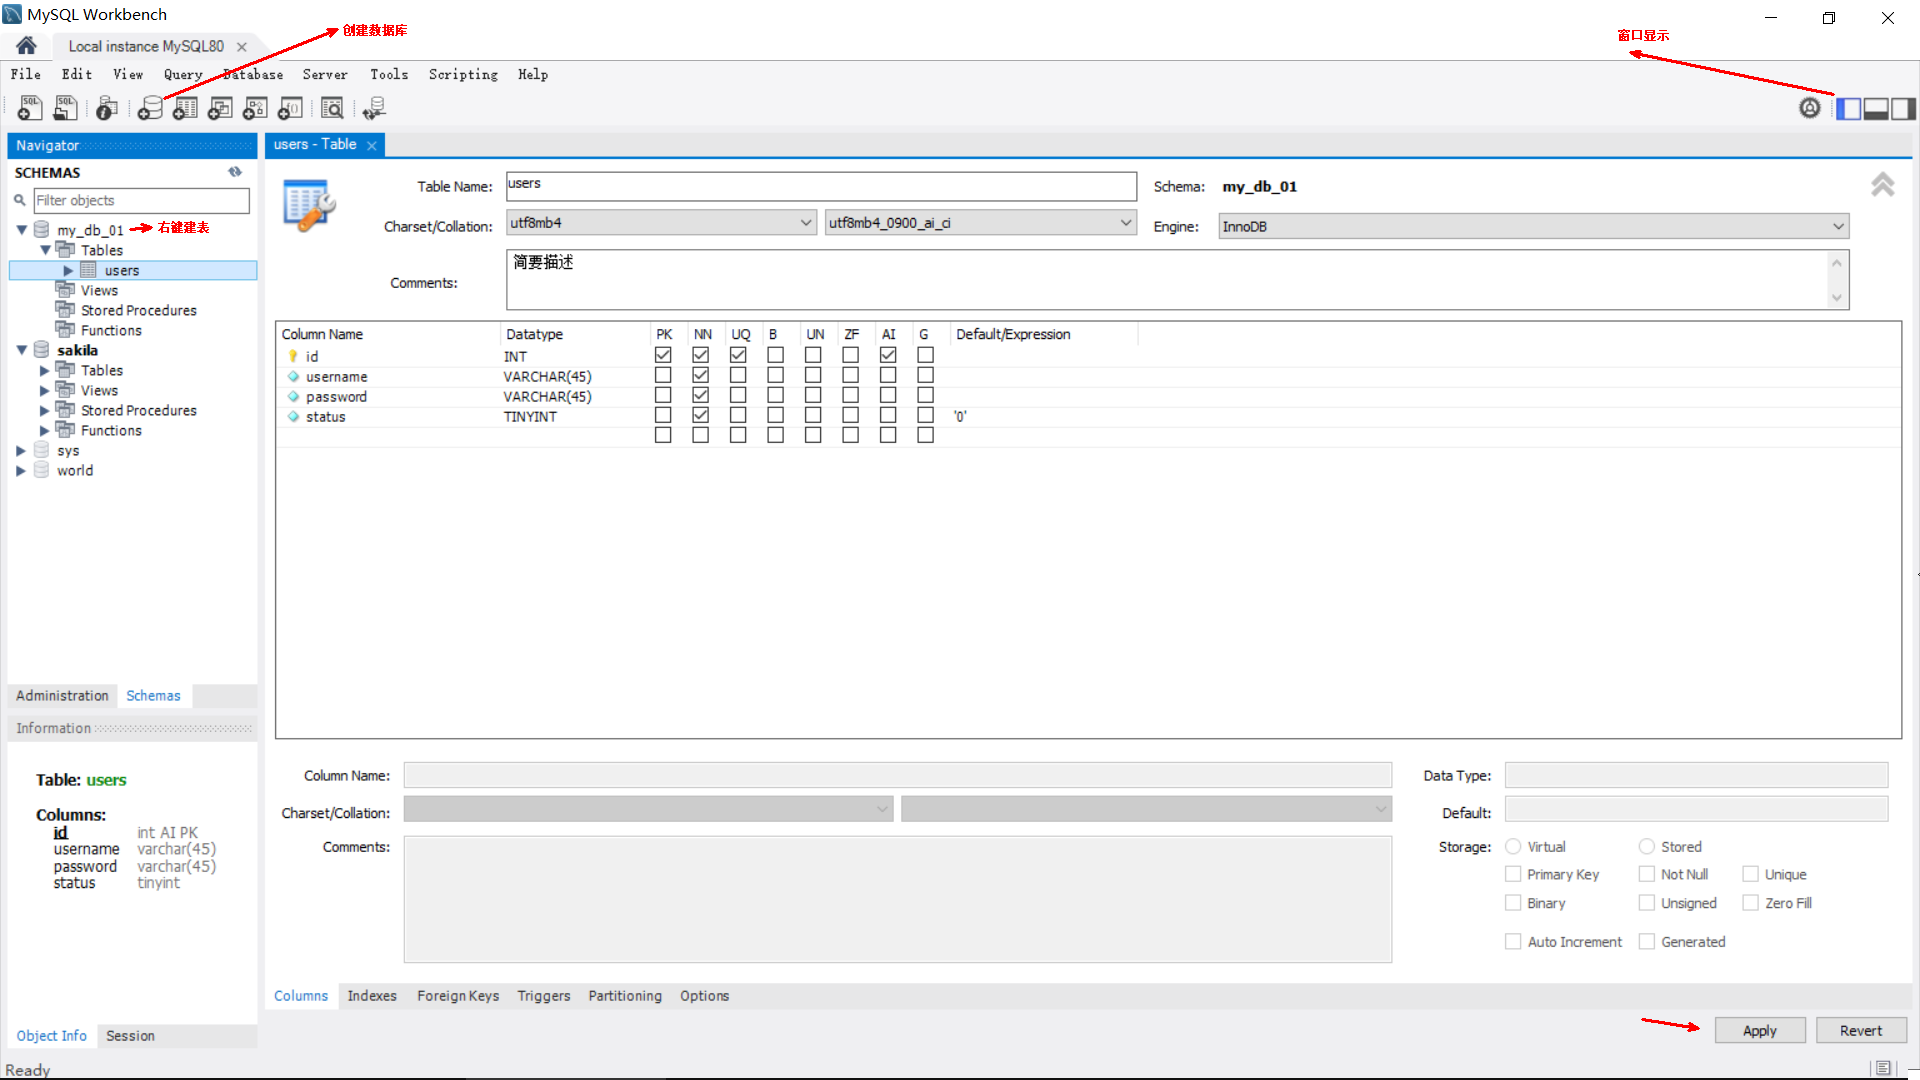Click the Revert button

pos(1861,1030)
